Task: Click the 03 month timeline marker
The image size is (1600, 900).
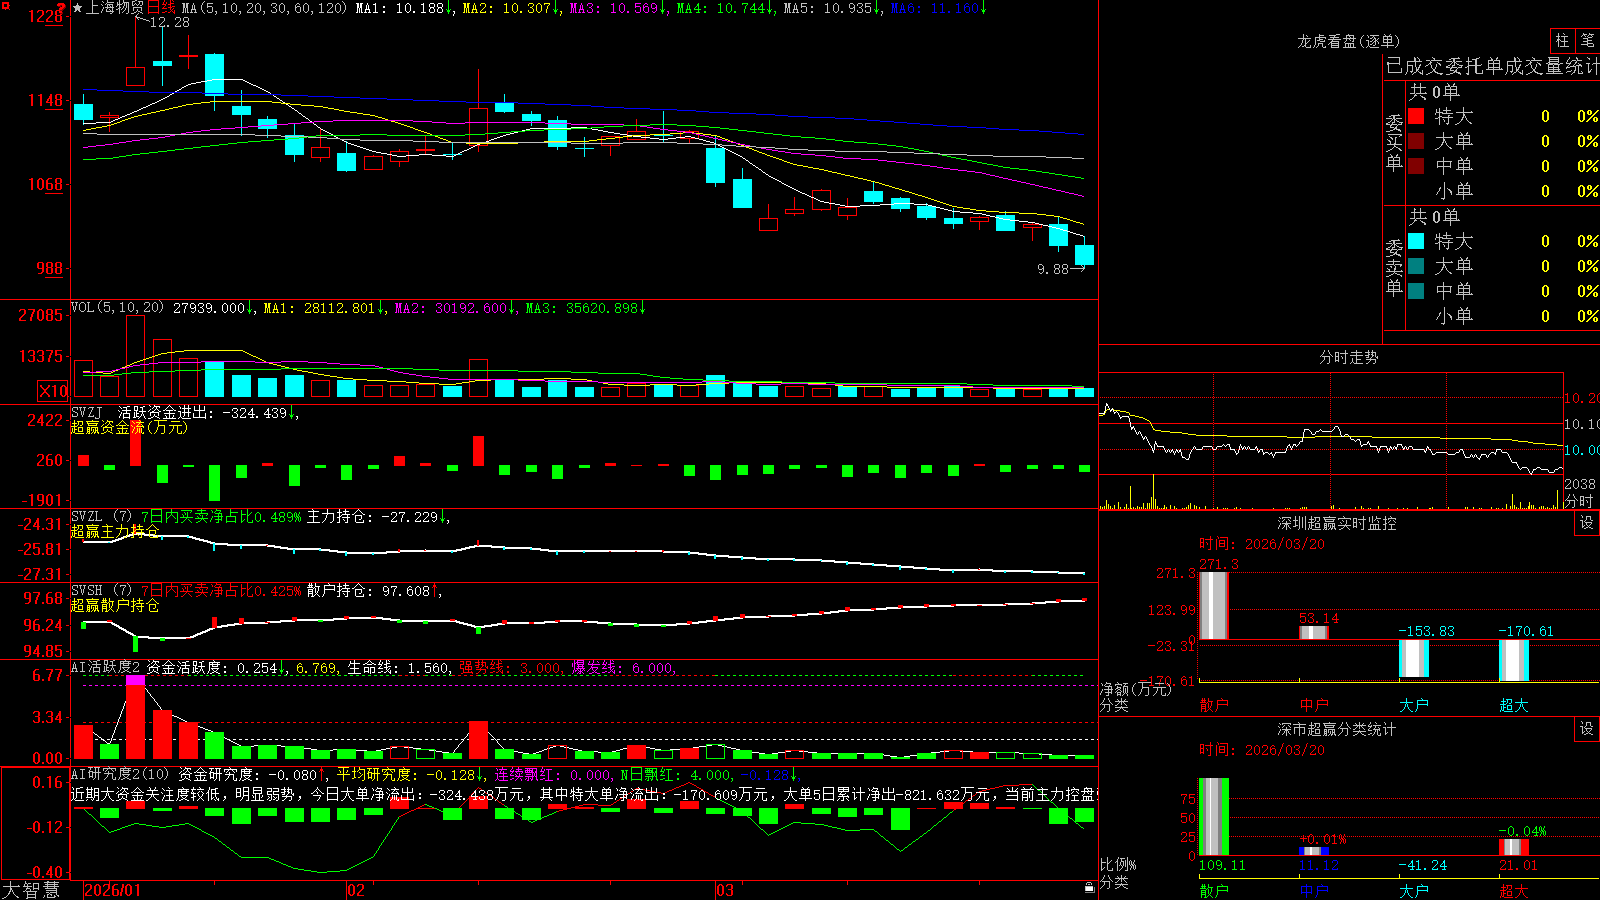Action: pyautogui.click(x=725, y=890)
